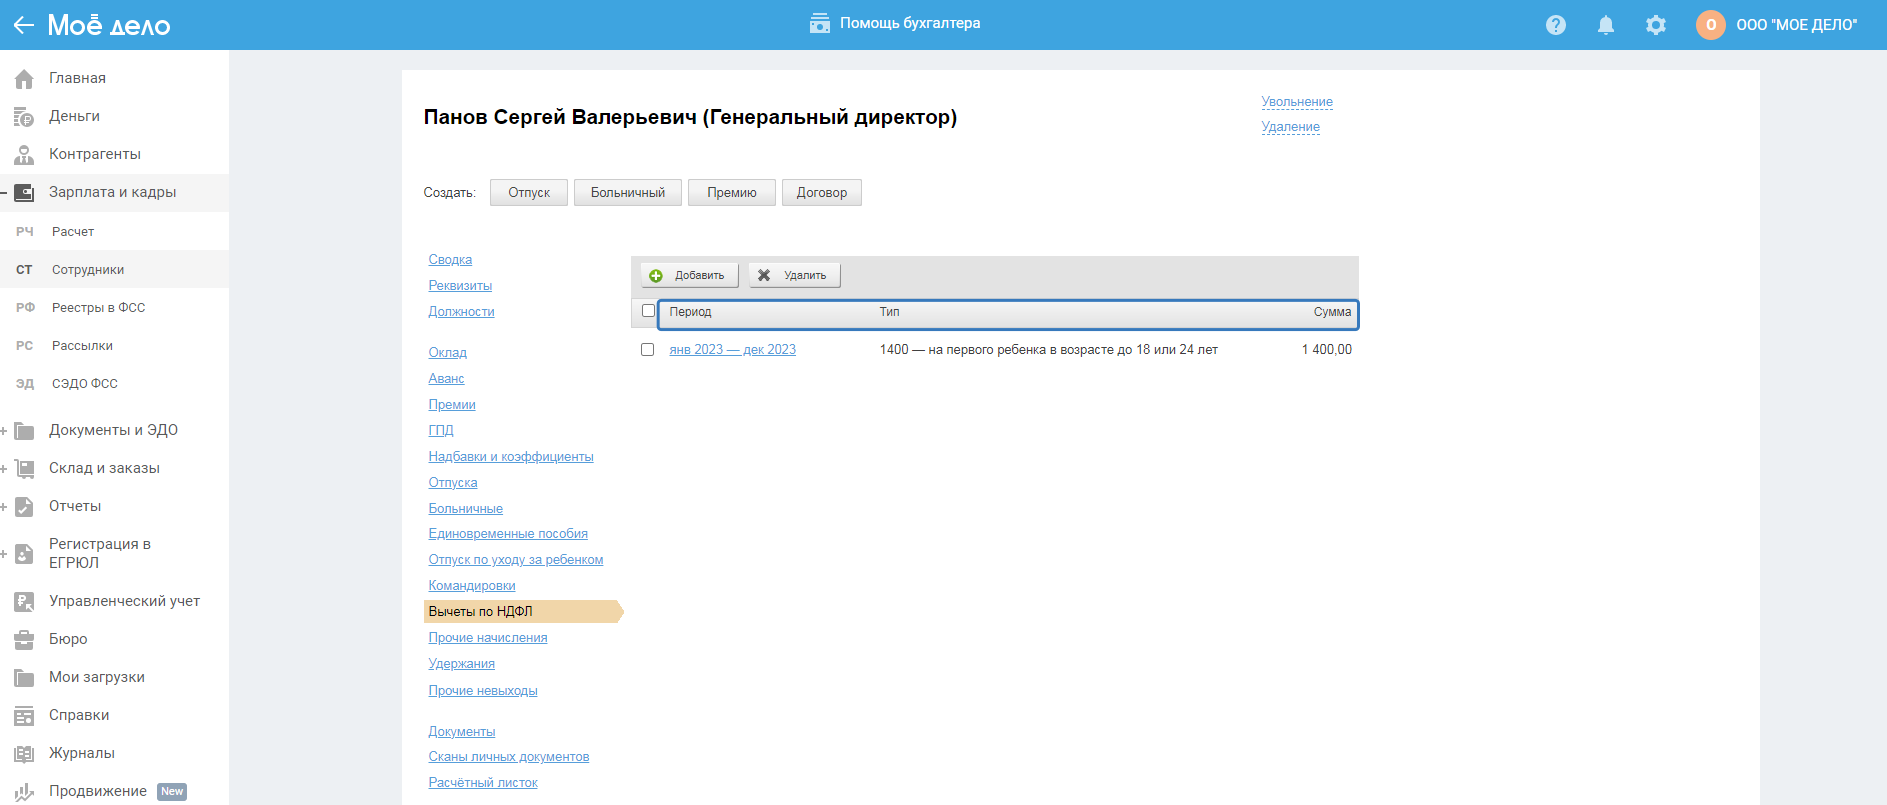The width and height of the screenshot is (1887, 805).
Task: Click the Регистрация в ЕГРЮЛ icon
Action: click(x=24, y=554)
